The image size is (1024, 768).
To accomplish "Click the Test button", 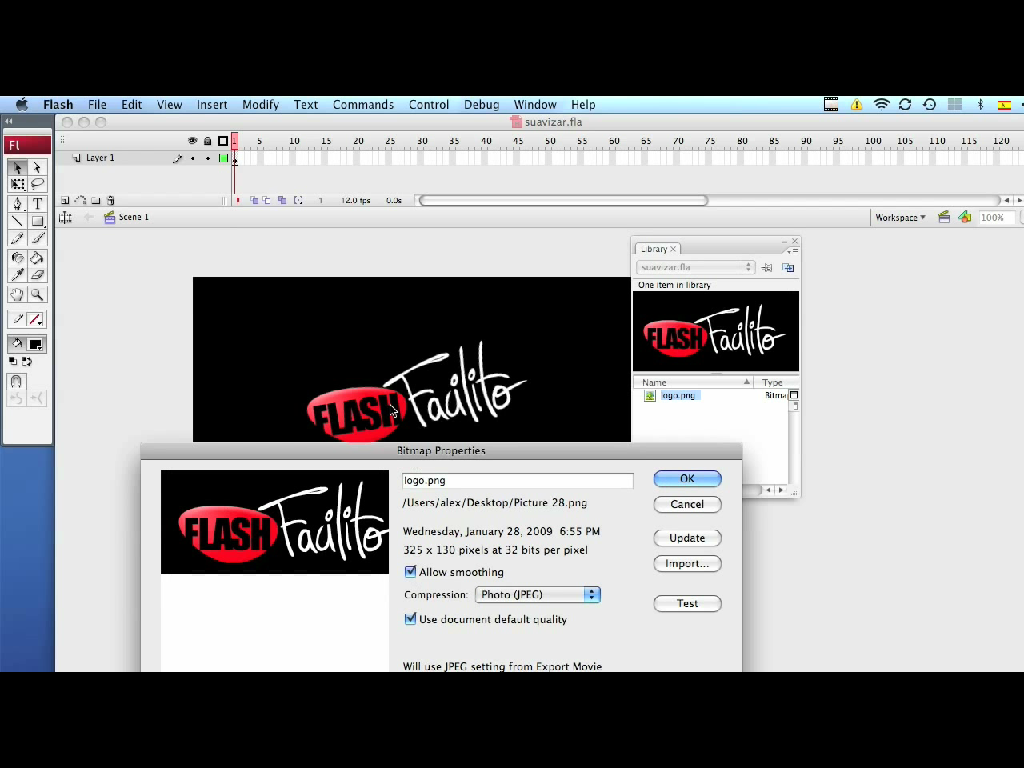I will (688, 603).
